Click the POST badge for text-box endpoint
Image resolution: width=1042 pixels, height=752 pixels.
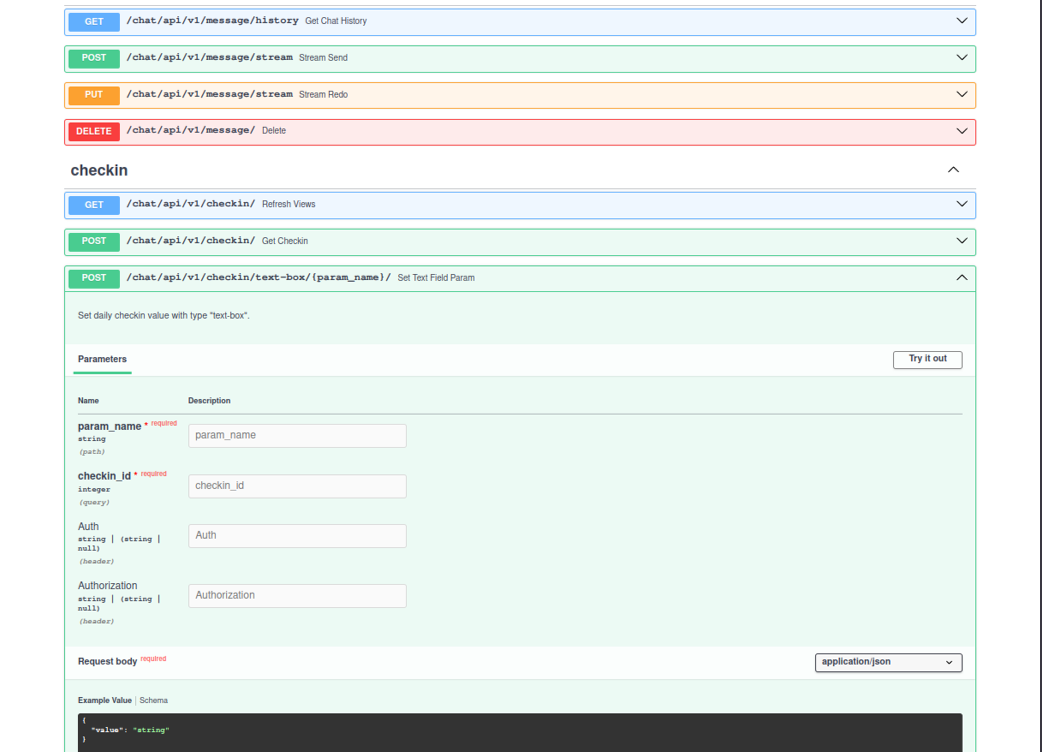(x=94, y=278)
